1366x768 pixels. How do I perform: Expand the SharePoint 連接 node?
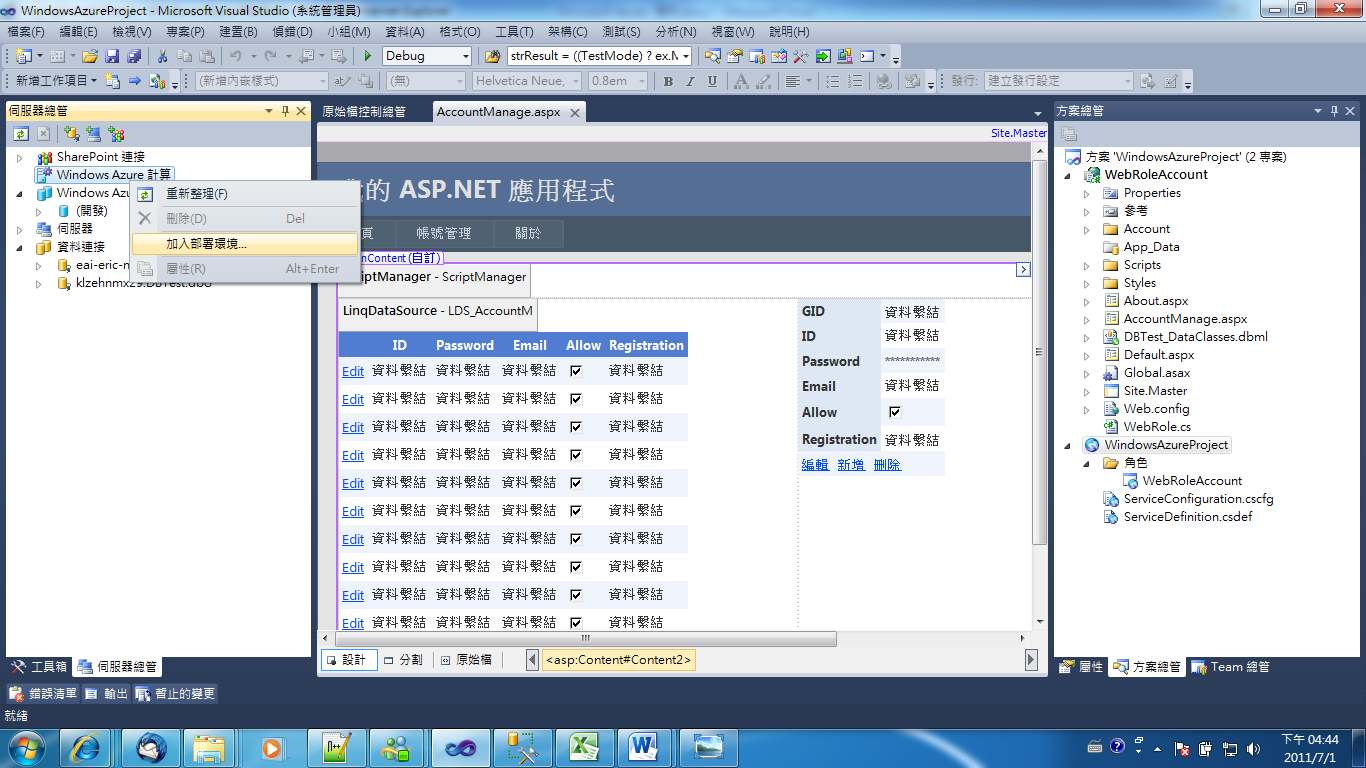(20, 157)
